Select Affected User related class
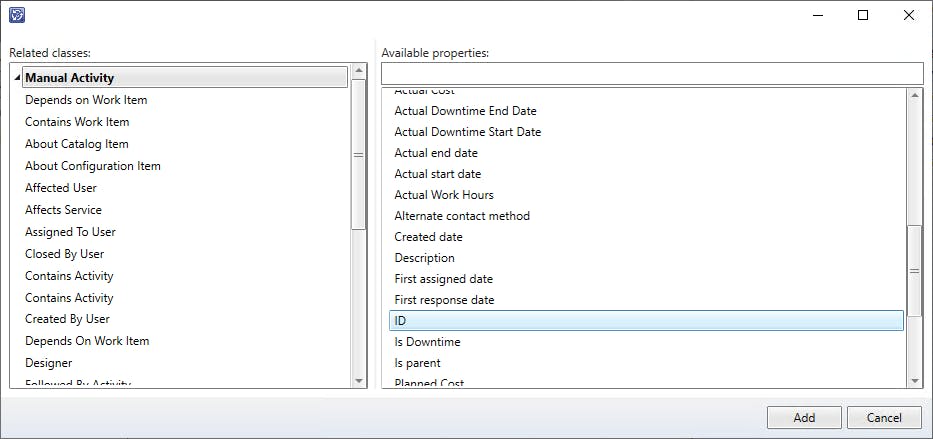The image size is (933, 439). [61, 188]
